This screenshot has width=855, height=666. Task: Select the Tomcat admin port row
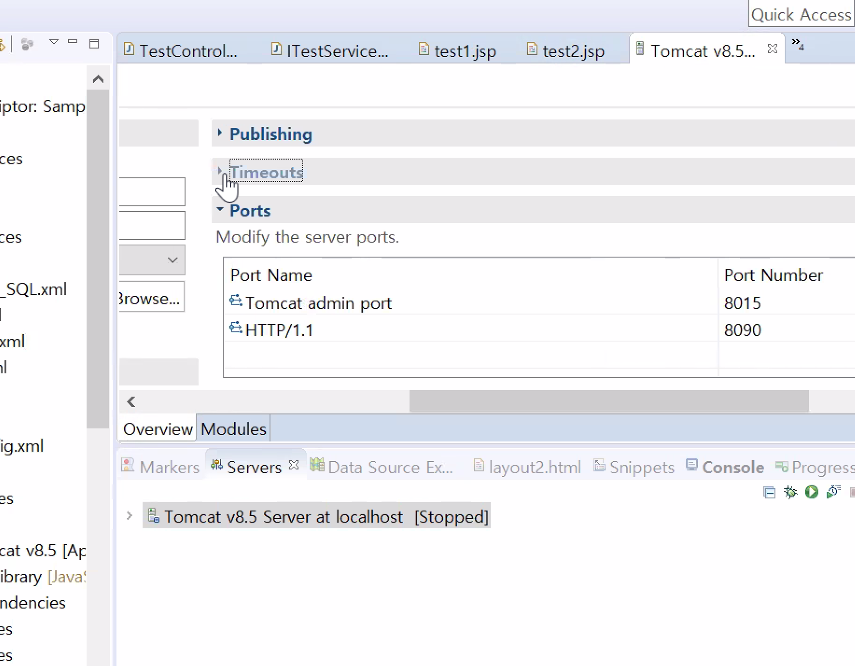pyautogui.click(x=471, y=303)
